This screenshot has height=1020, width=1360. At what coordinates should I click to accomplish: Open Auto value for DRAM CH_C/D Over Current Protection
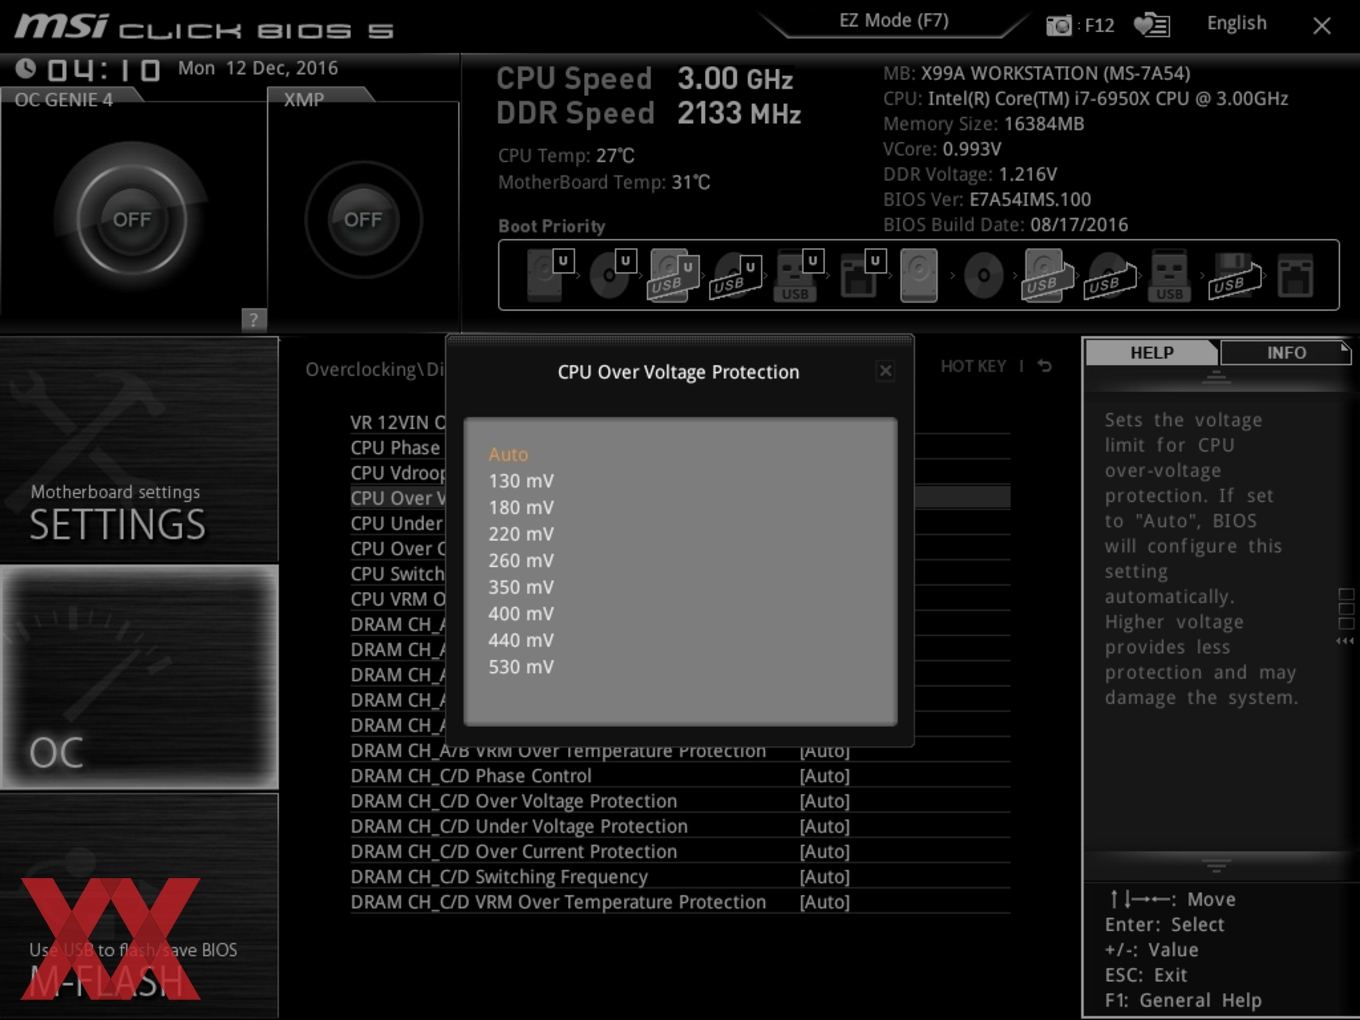pos(824,852)
